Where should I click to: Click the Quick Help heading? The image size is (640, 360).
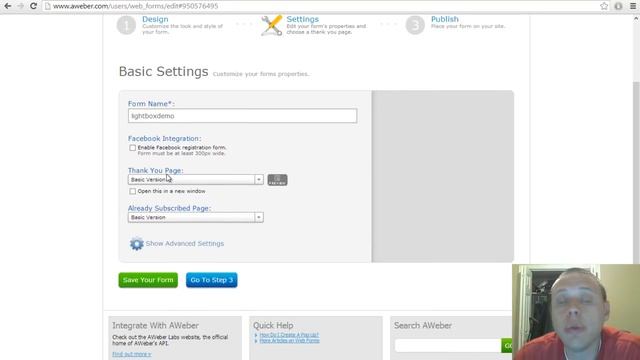[x=273, y=326]
